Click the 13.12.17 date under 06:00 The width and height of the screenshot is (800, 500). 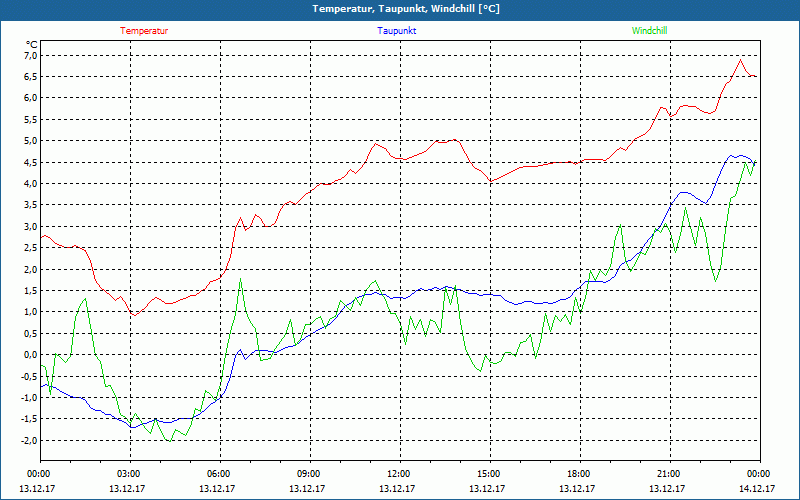pyautogui.click(x=218, y=489)
